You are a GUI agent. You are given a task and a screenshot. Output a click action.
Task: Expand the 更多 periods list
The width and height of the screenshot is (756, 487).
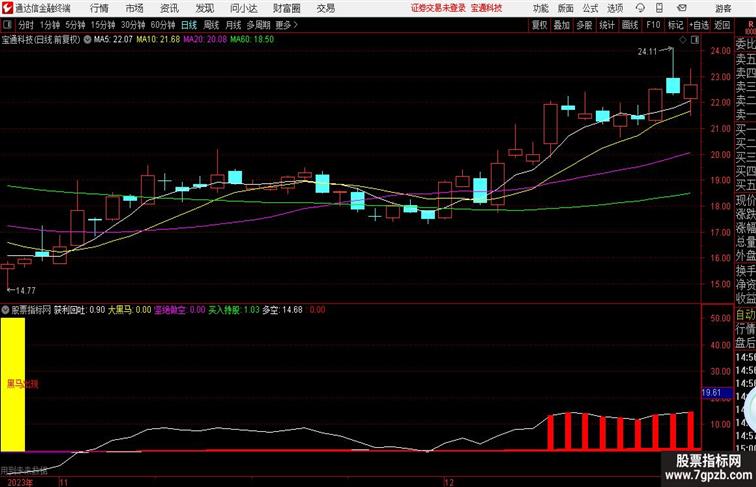[x=287, y=25]
